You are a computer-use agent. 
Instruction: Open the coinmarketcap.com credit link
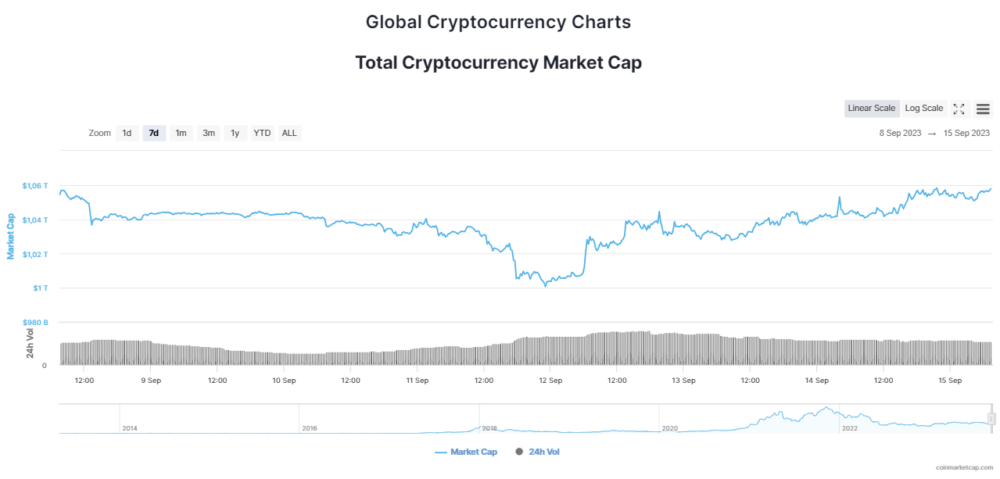[x=963, y=467]
